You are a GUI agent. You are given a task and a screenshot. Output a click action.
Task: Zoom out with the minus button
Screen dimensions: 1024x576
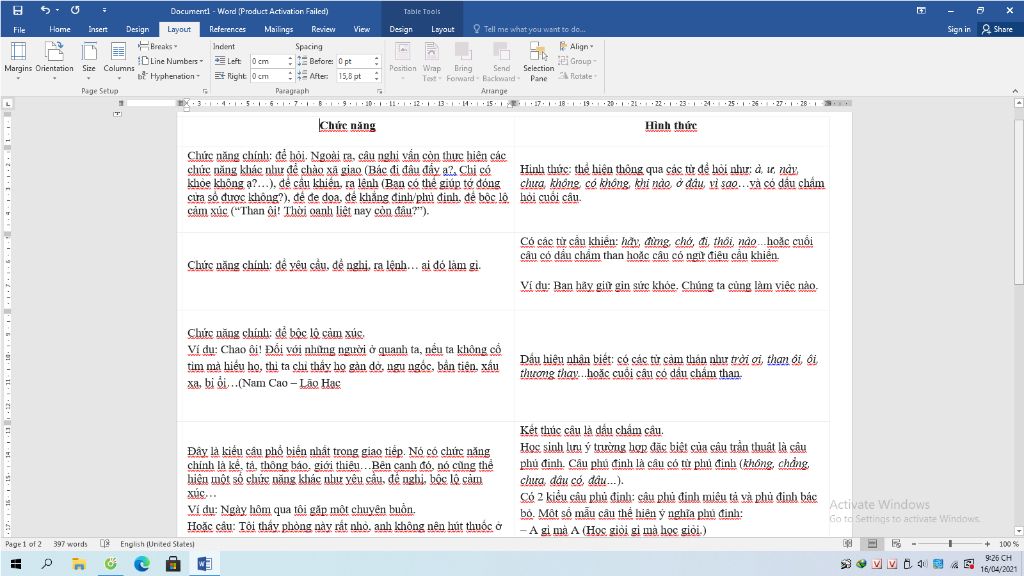tap(914, 544)
